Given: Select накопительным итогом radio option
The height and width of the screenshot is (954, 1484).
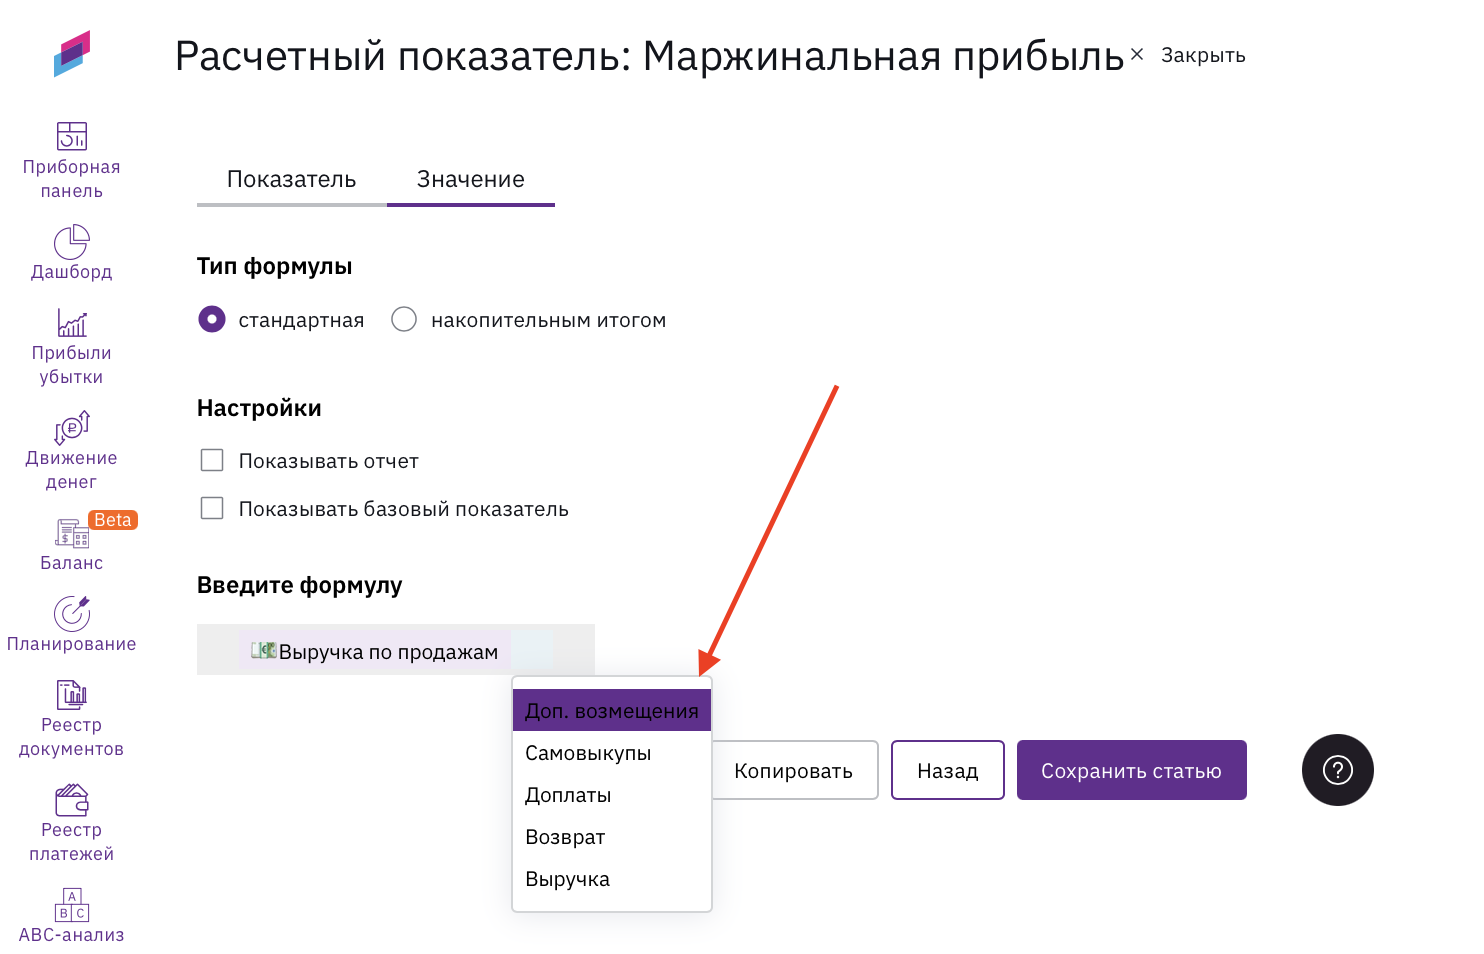Looking at the screenshot, I should coord(404,320).
